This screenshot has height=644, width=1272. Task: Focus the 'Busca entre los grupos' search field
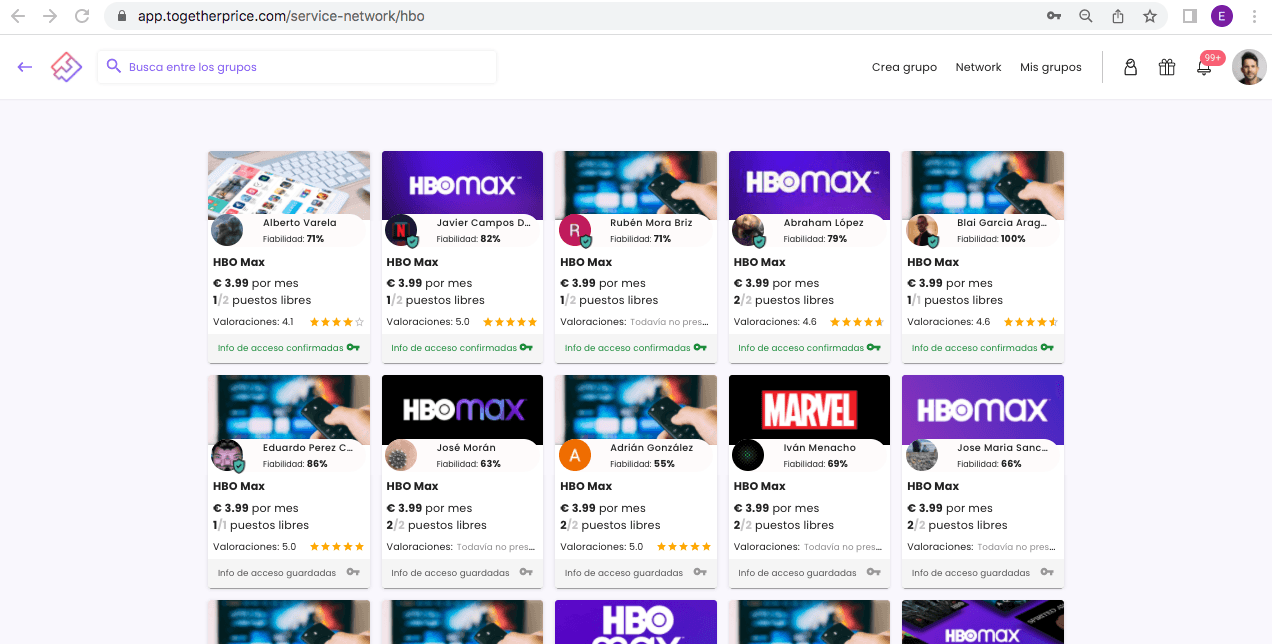(x=297, y=67)
